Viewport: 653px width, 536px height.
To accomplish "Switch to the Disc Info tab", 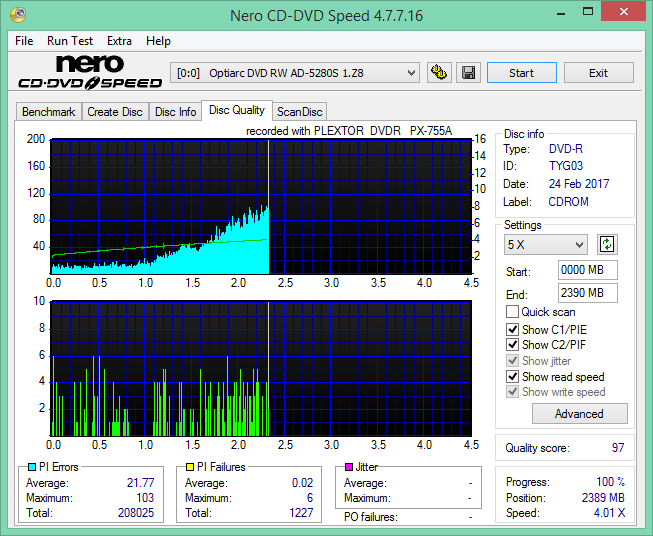I will click(175, 112).
